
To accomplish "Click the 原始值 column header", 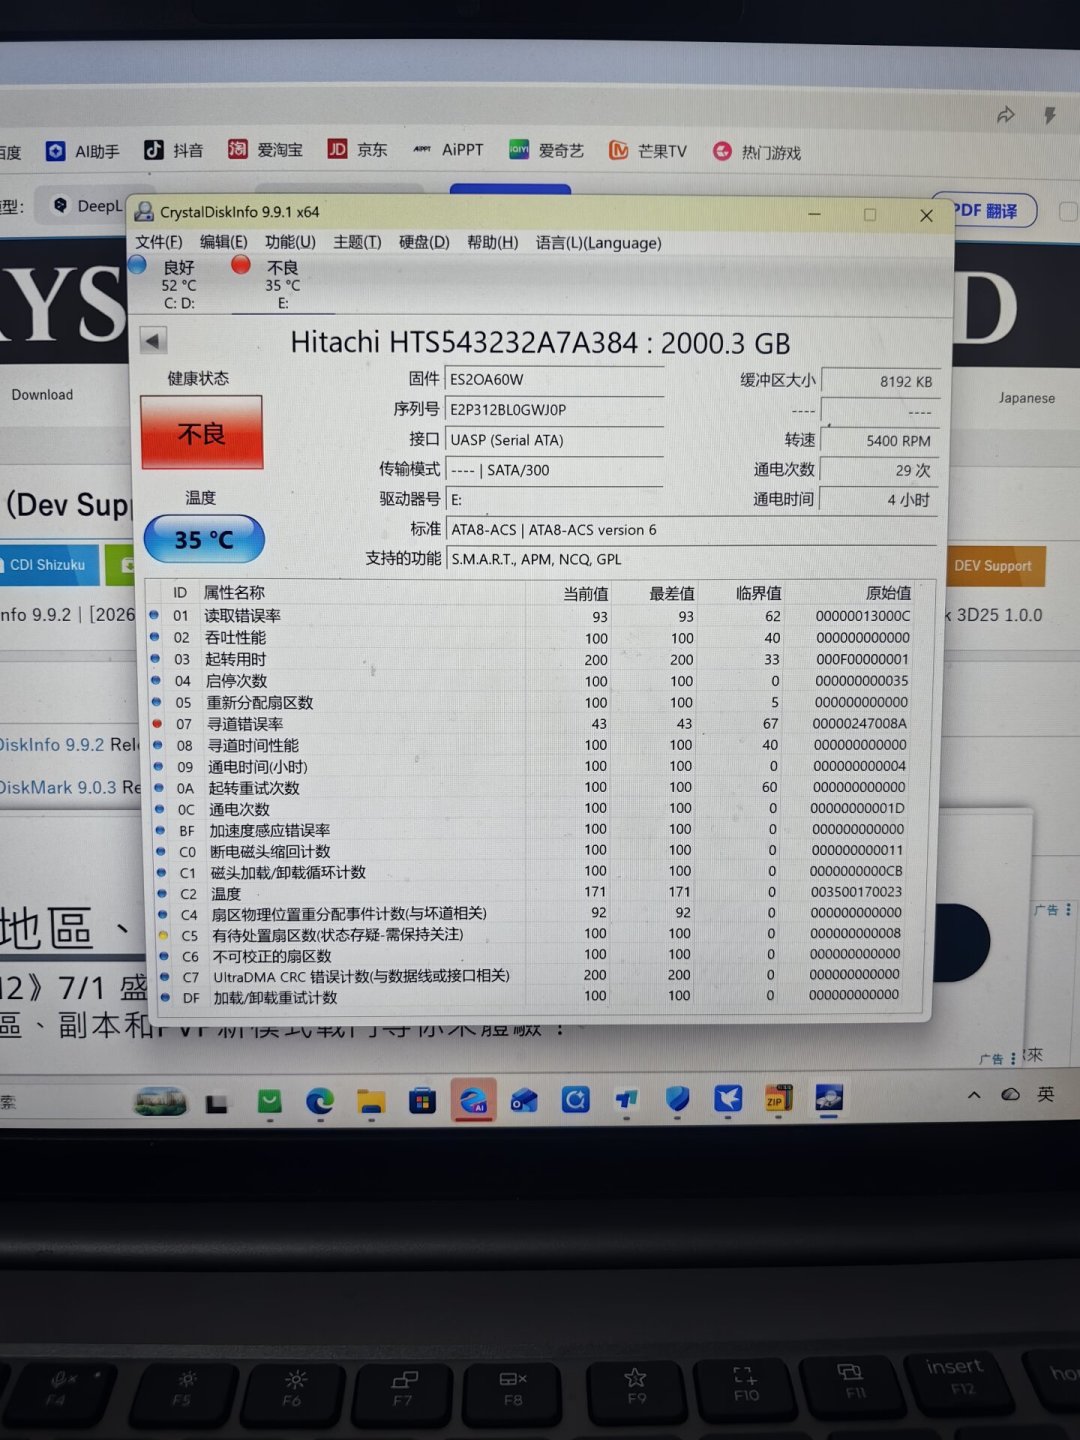I will click(x=888, y=593).
